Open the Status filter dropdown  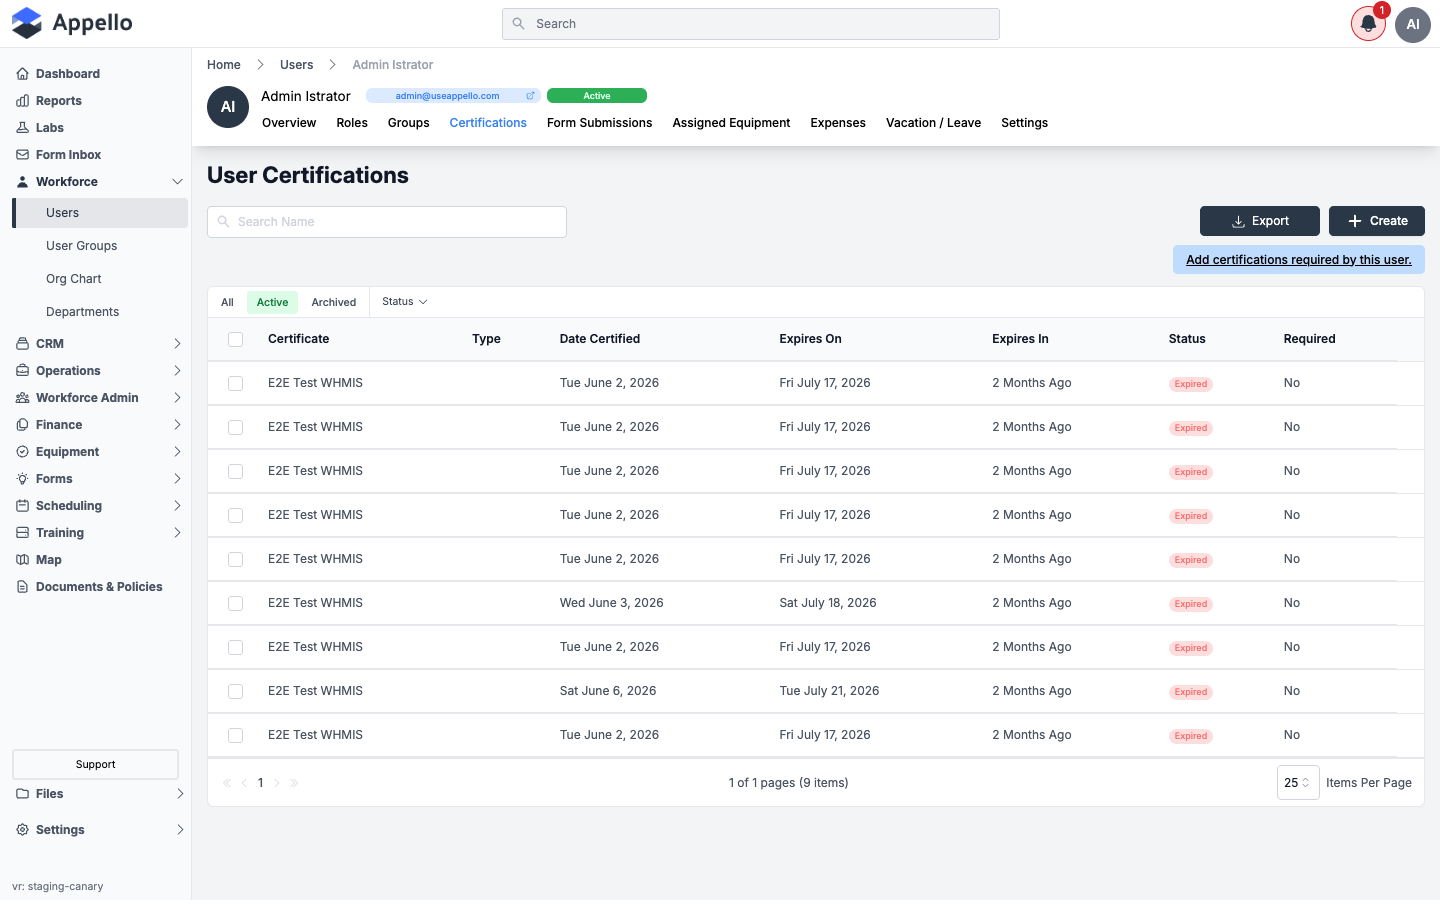click(405, 302)
